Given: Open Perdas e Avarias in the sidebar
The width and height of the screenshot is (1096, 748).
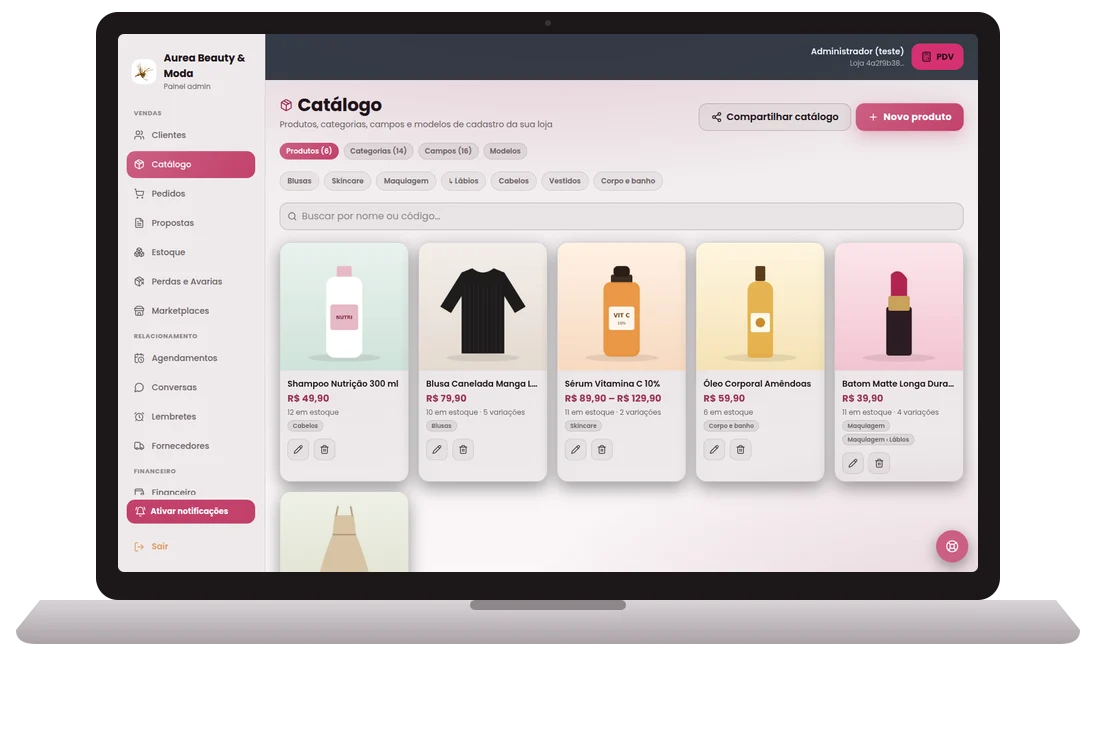Looking at the screenshot, I should pos(191,282).
